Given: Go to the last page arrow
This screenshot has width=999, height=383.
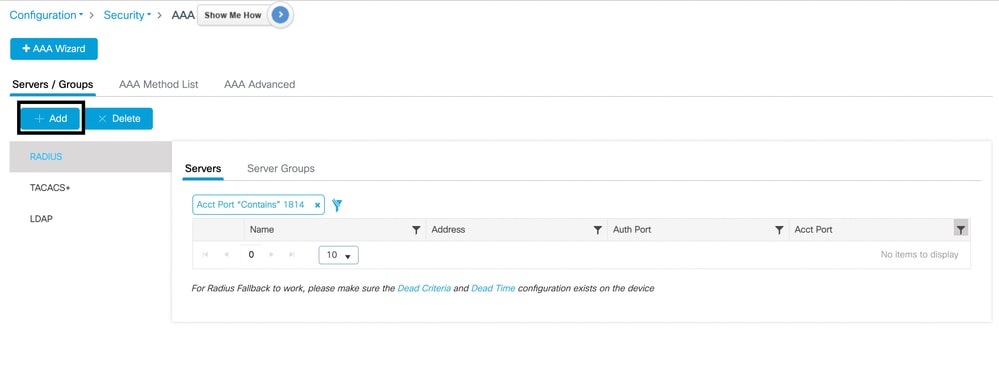Looking at the screenshot, I should pyautogui.click(x=292, y=255).
